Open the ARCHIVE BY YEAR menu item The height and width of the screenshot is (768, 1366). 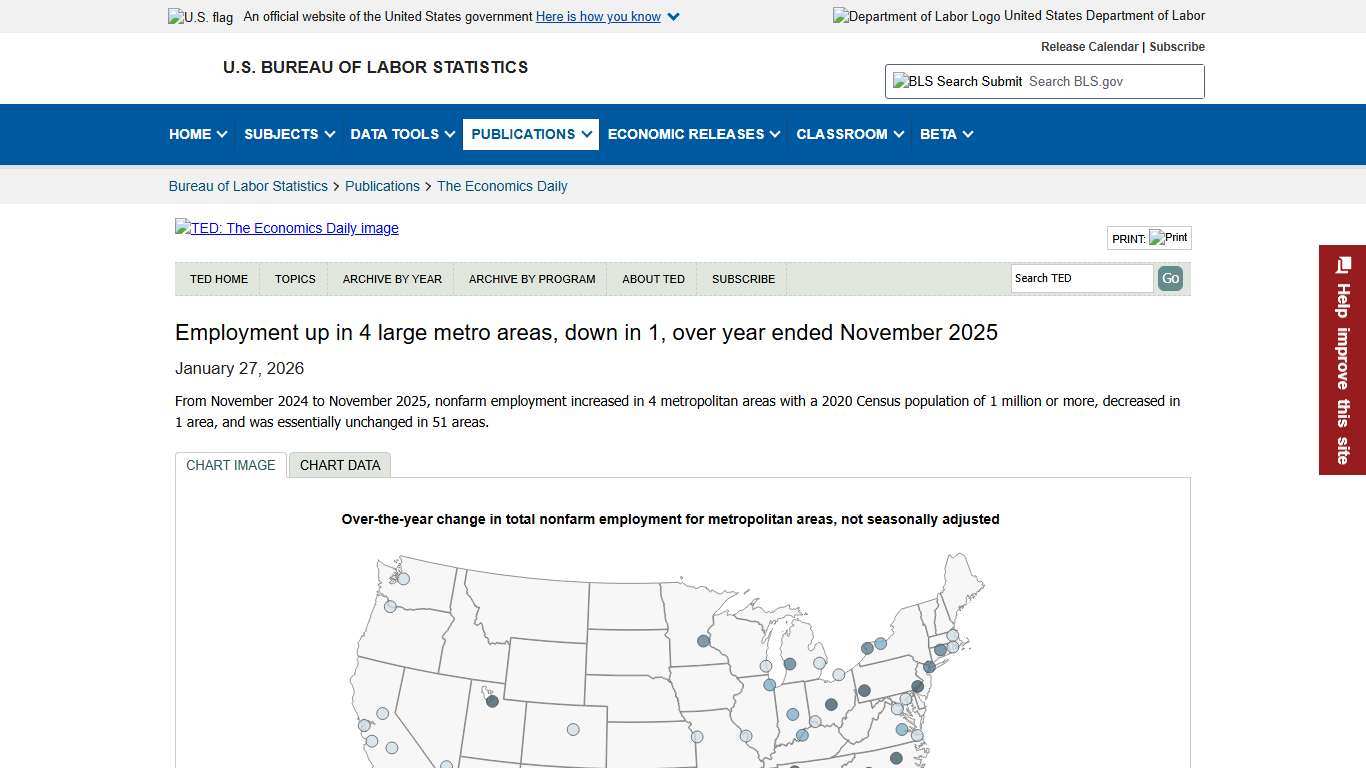click(x=392, y=279)
